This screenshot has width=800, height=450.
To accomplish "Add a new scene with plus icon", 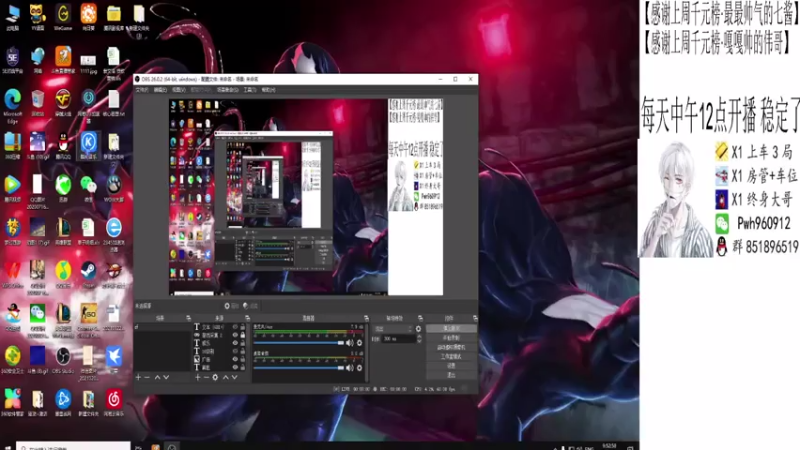I will click(138, 378).
